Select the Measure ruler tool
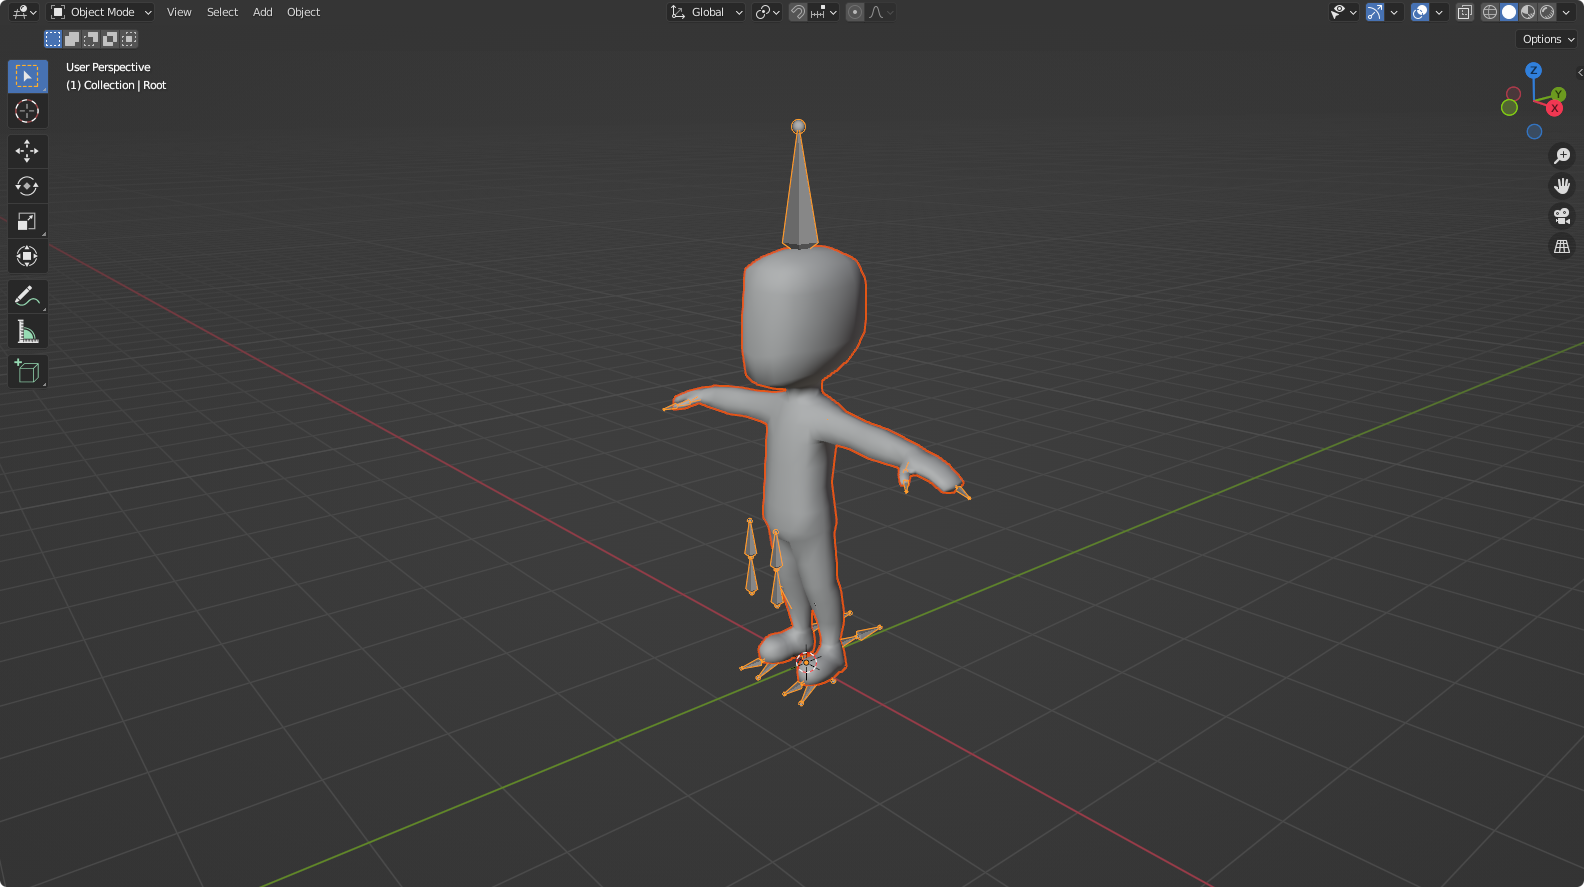The image size is (1584, 887). click(x=27, y=331)
